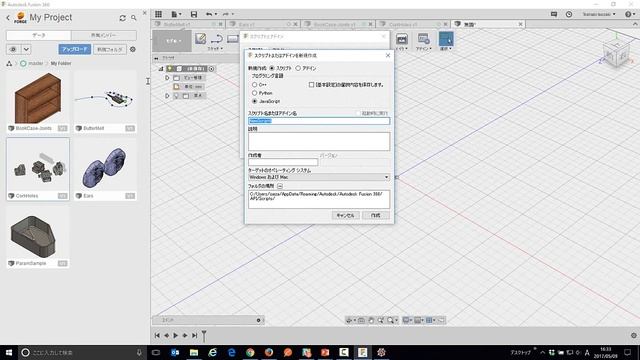The image size is (640, 360).
Task: Open the Display settings menu
Action: pyautogui.click(x=408, y=320)
